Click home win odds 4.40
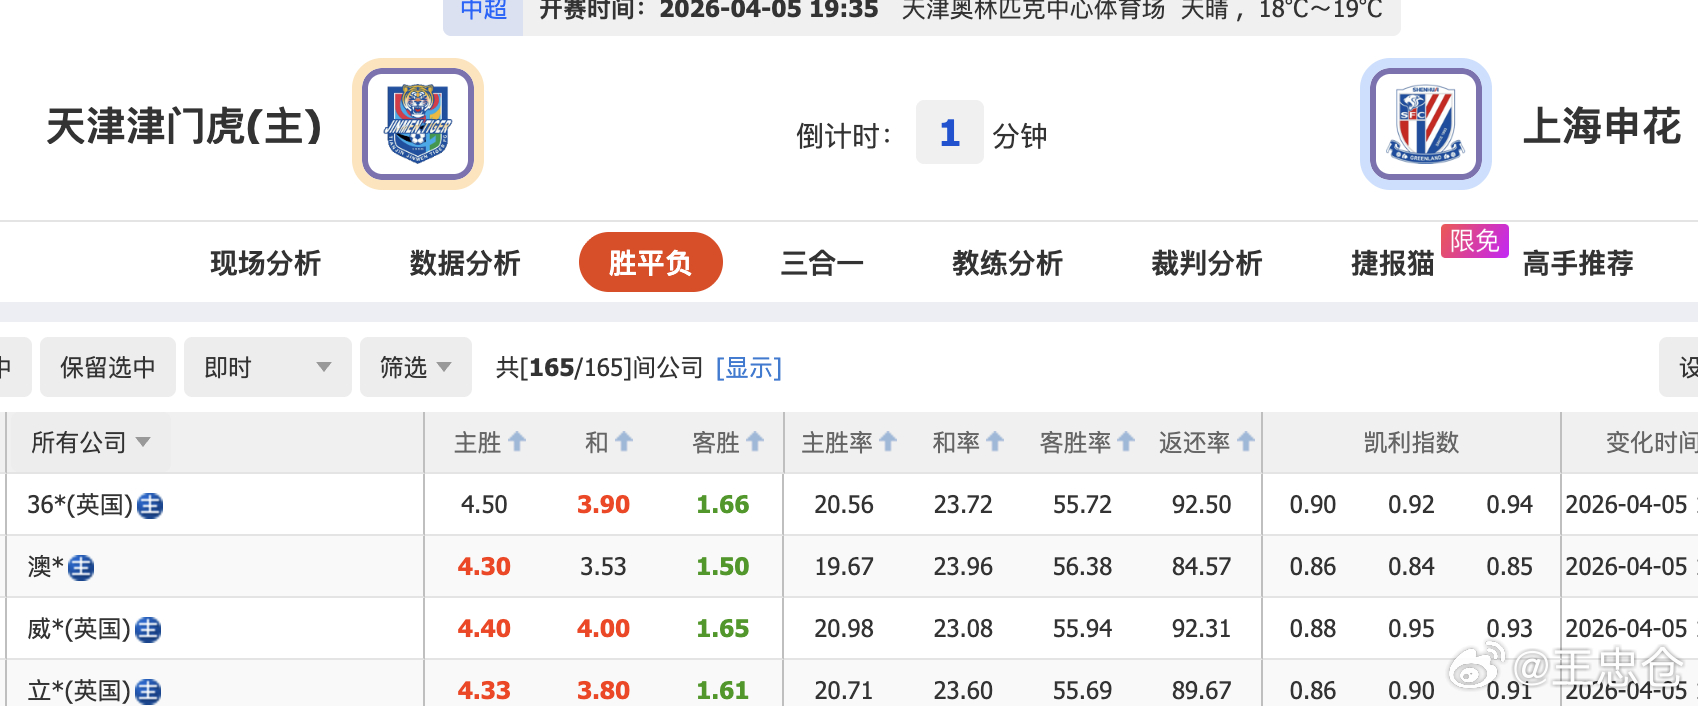 click(x=484, y=629)
